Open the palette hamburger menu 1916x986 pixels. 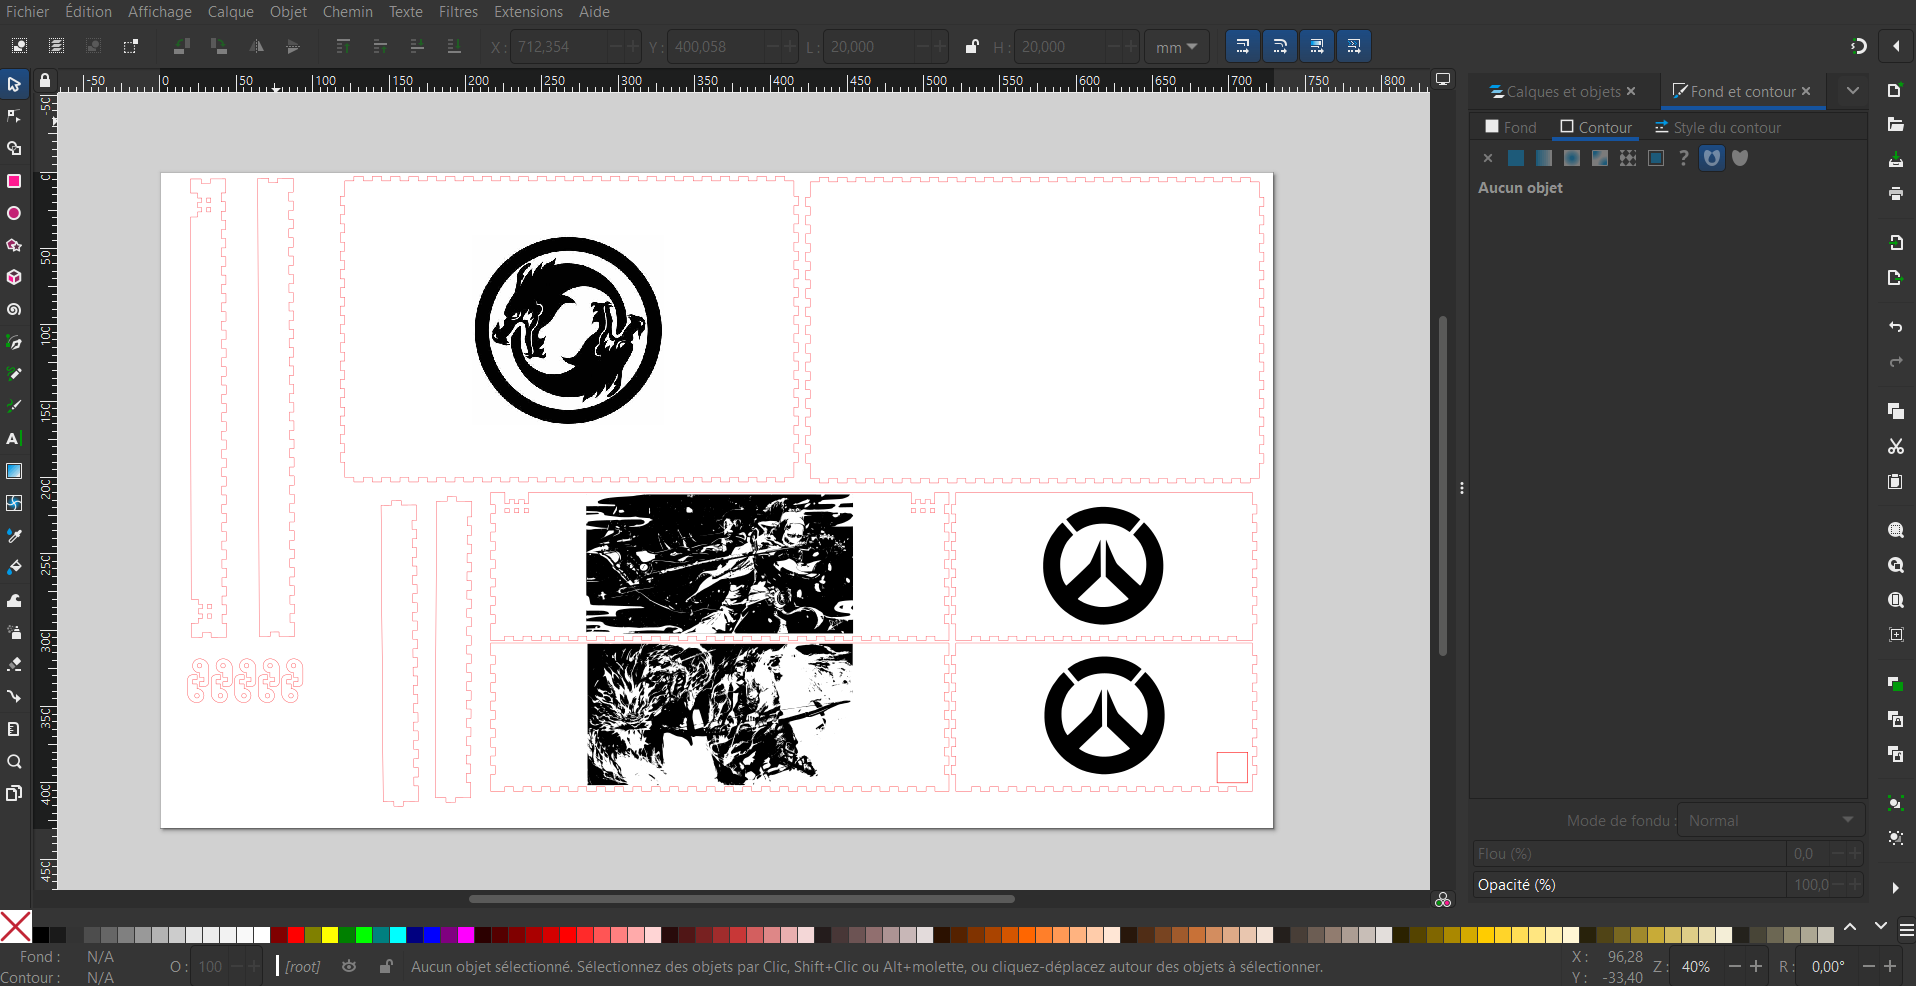(x=1906, y=930)
